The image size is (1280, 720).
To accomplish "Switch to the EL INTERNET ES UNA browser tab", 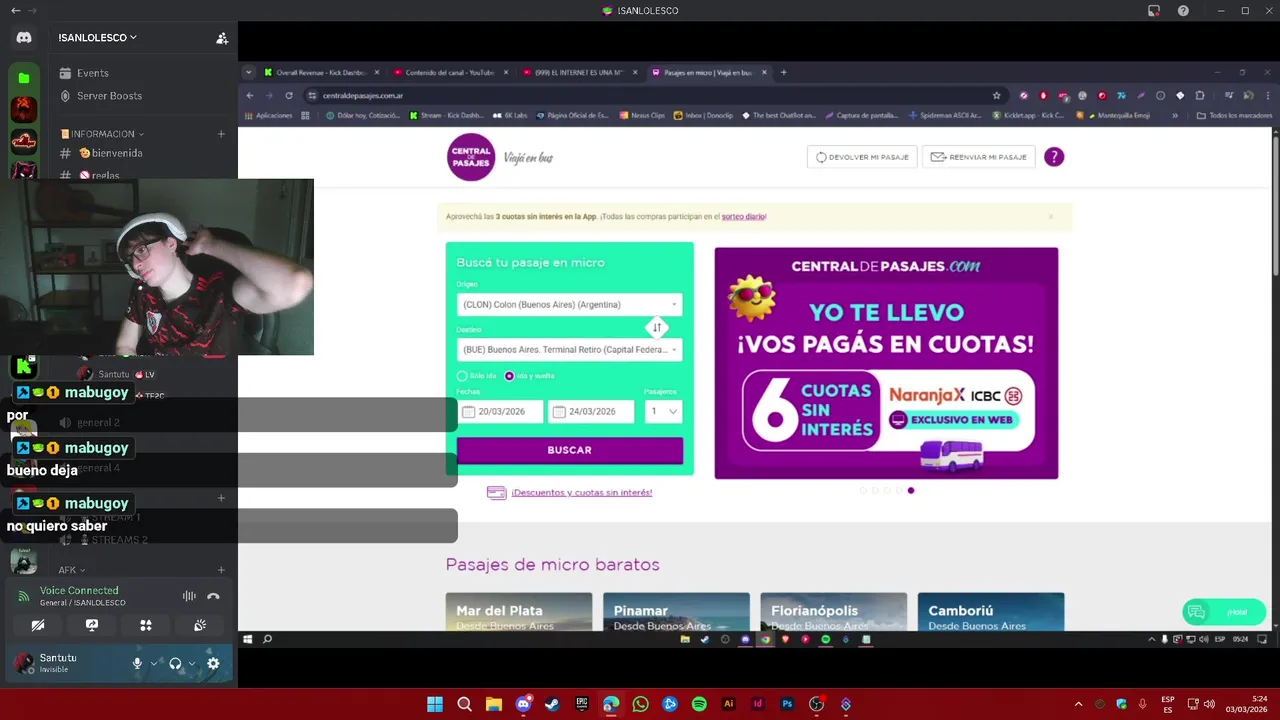I will [x=578, y=72].
